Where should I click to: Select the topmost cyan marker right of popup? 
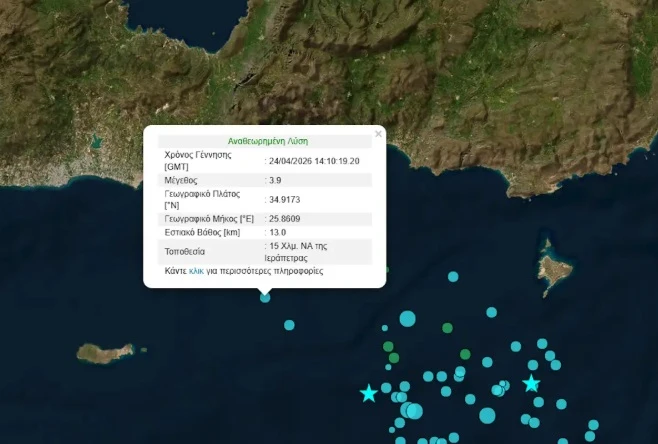point(453,276)
